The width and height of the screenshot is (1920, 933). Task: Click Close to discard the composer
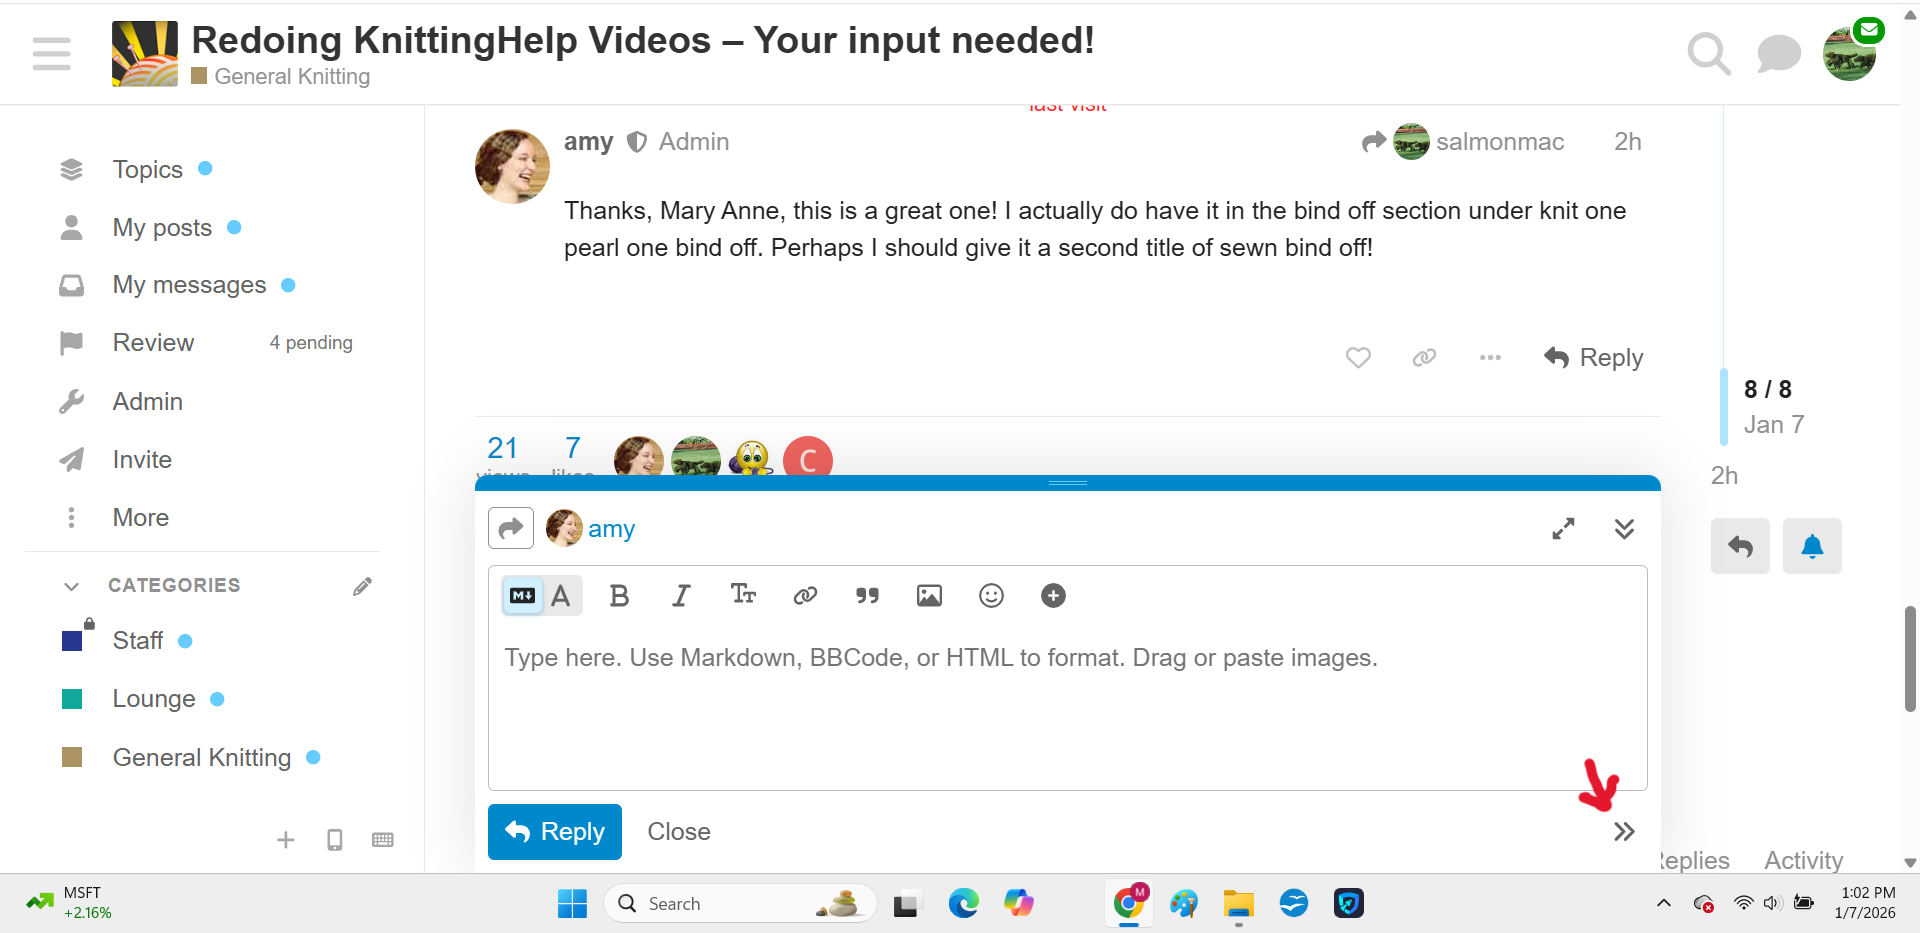pyautogui.click(x=679, y=832)
